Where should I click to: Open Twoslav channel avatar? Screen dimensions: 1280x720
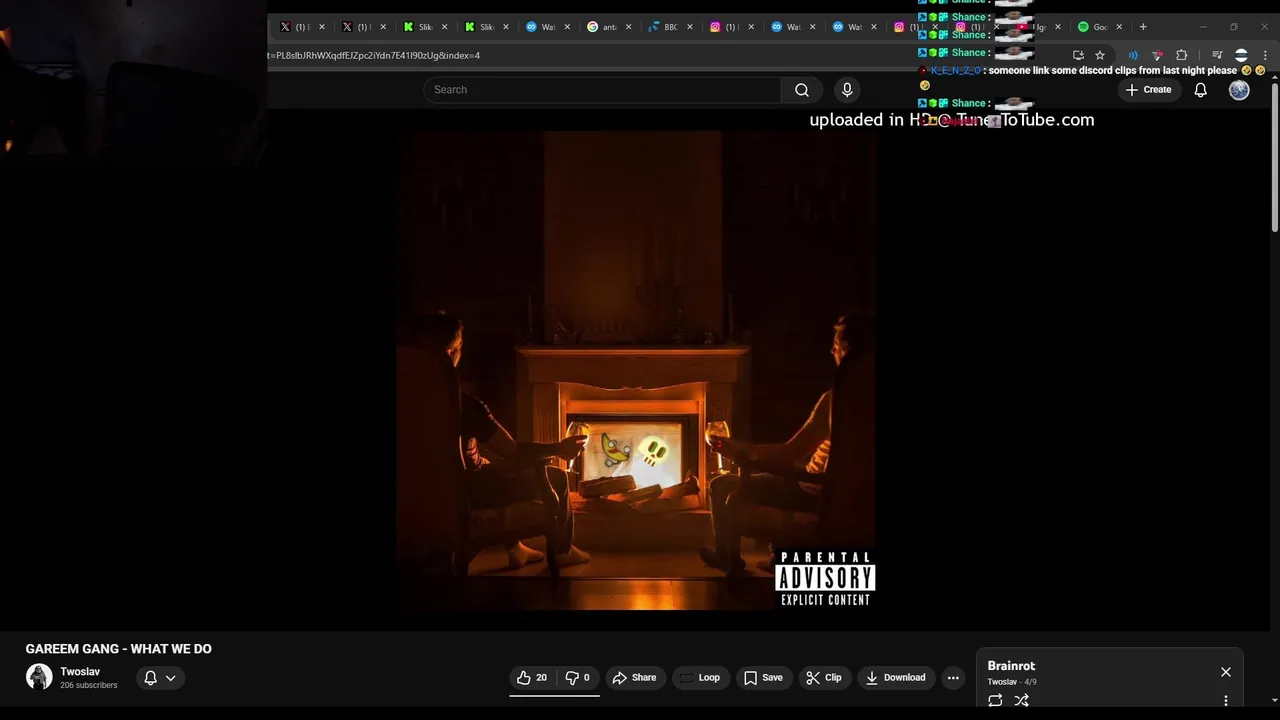pyautogui.click(x=39, y=677)
